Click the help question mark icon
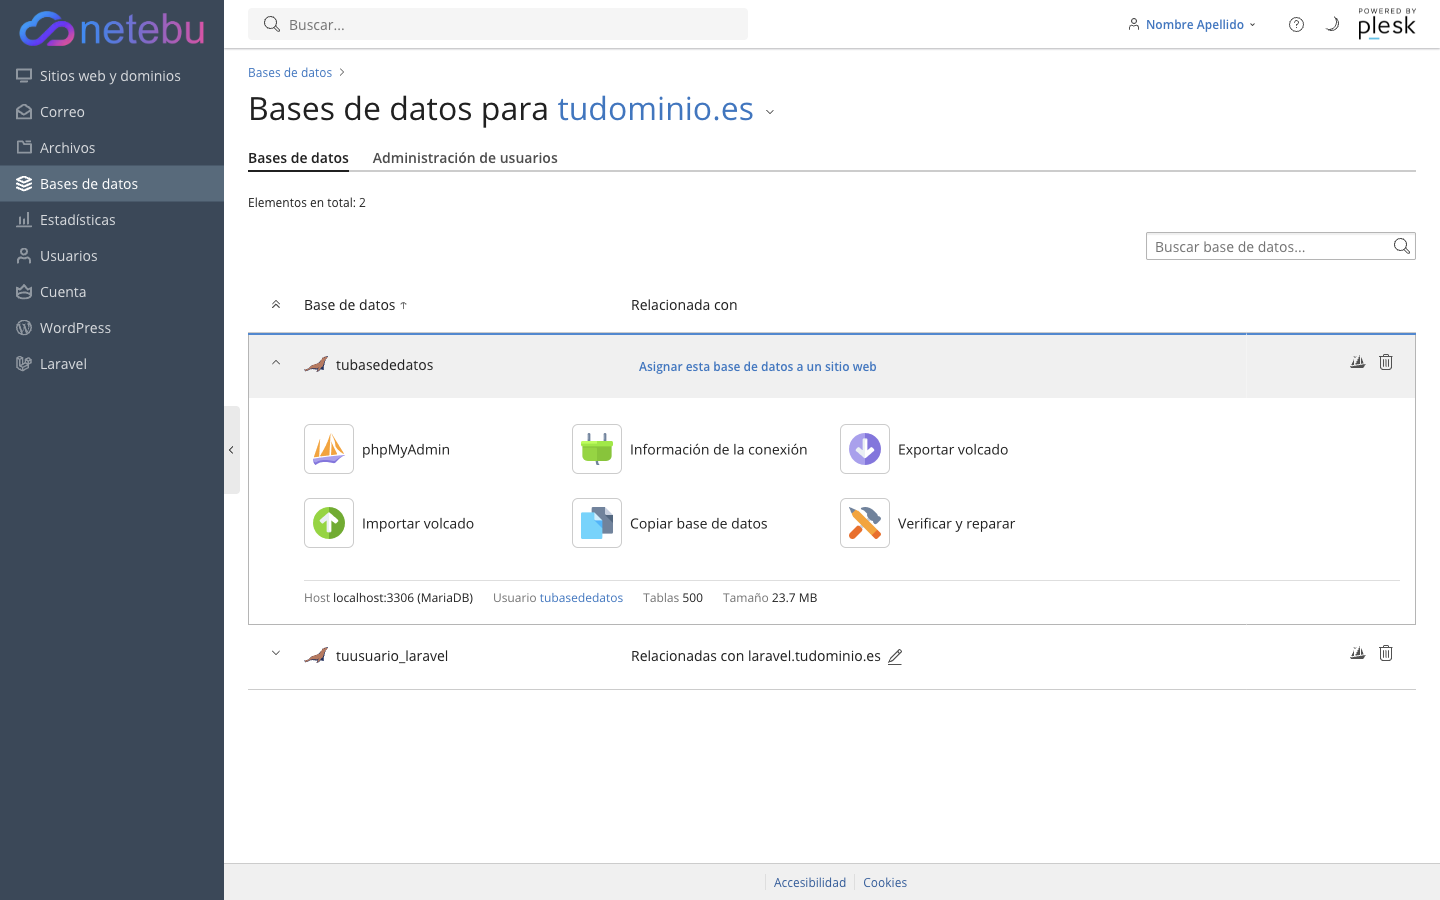The width and height of the screenshot is (1440, 900). tap(1296, 24)
